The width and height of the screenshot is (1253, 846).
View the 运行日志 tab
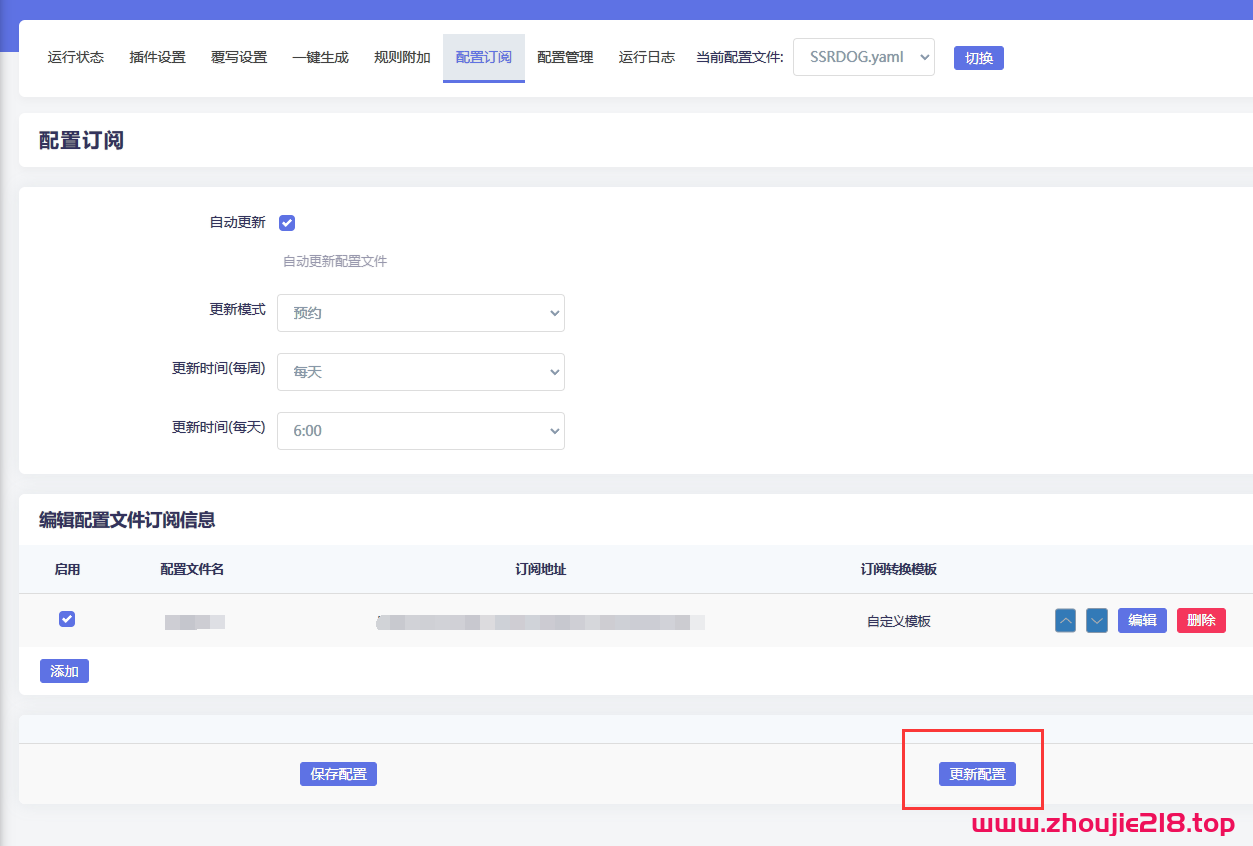coord(646,57)
